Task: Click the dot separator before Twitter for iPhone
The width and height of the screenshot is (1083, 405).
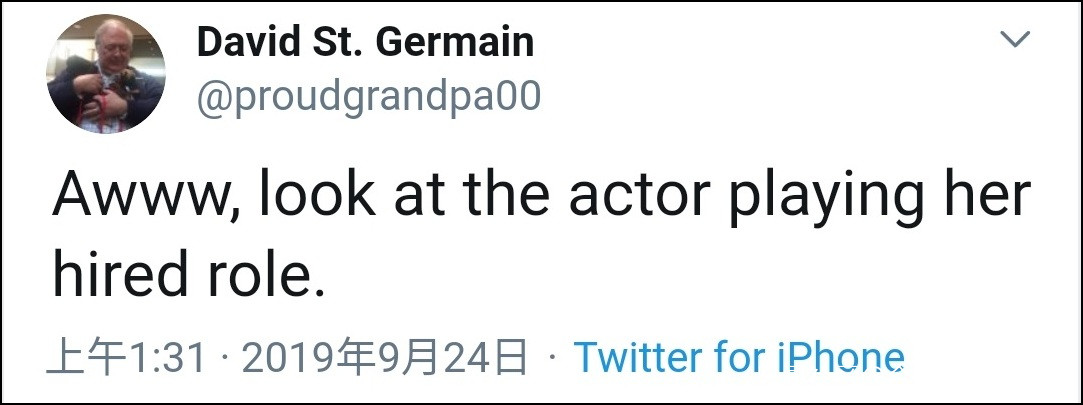Action: pos(552,357)
